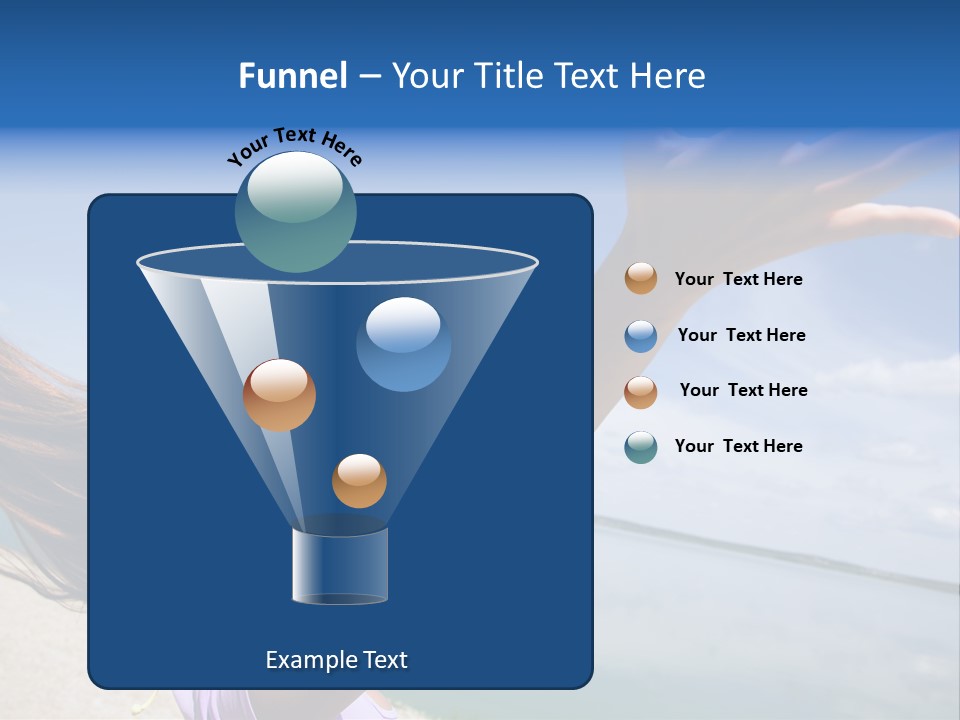Click the second 'Your Text Here' legend label
960x720 pixels.
click(x=742, y=335)
